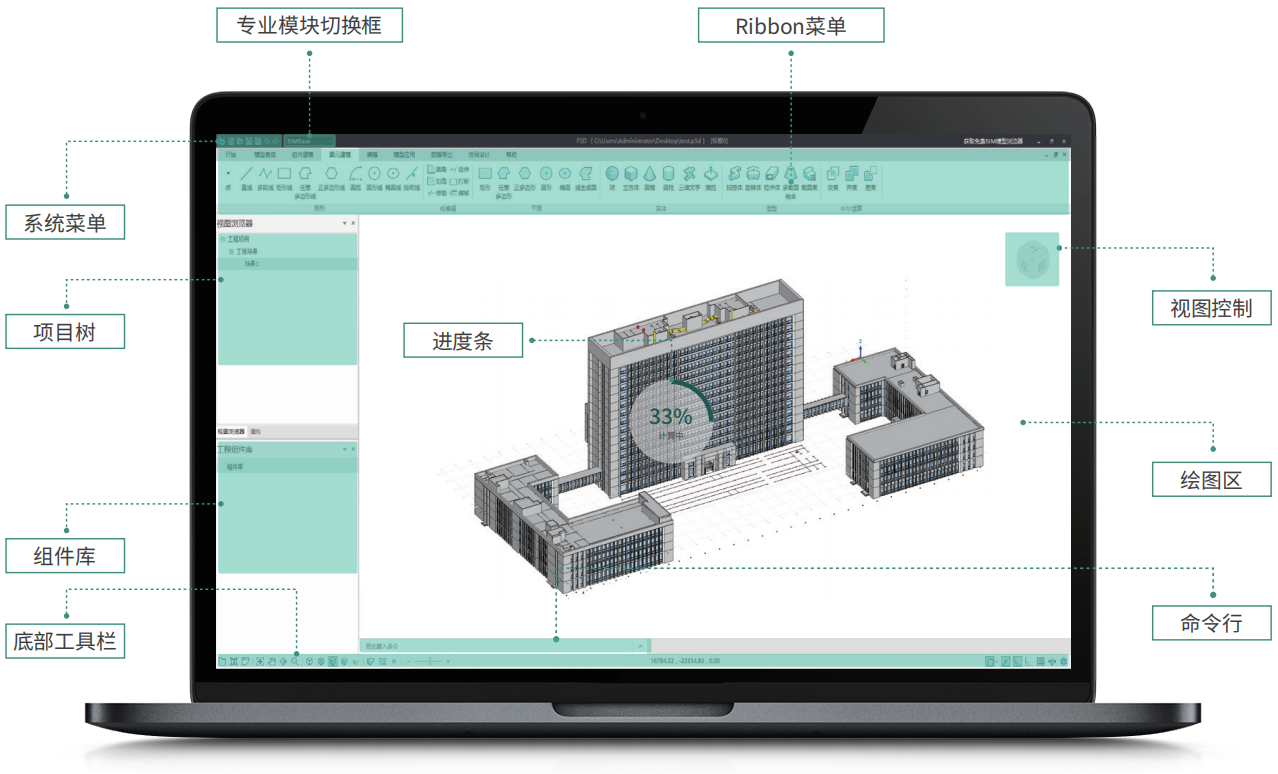Create a 球 sphere solid
The image size is (1278, 774).
tap(612, 179)
